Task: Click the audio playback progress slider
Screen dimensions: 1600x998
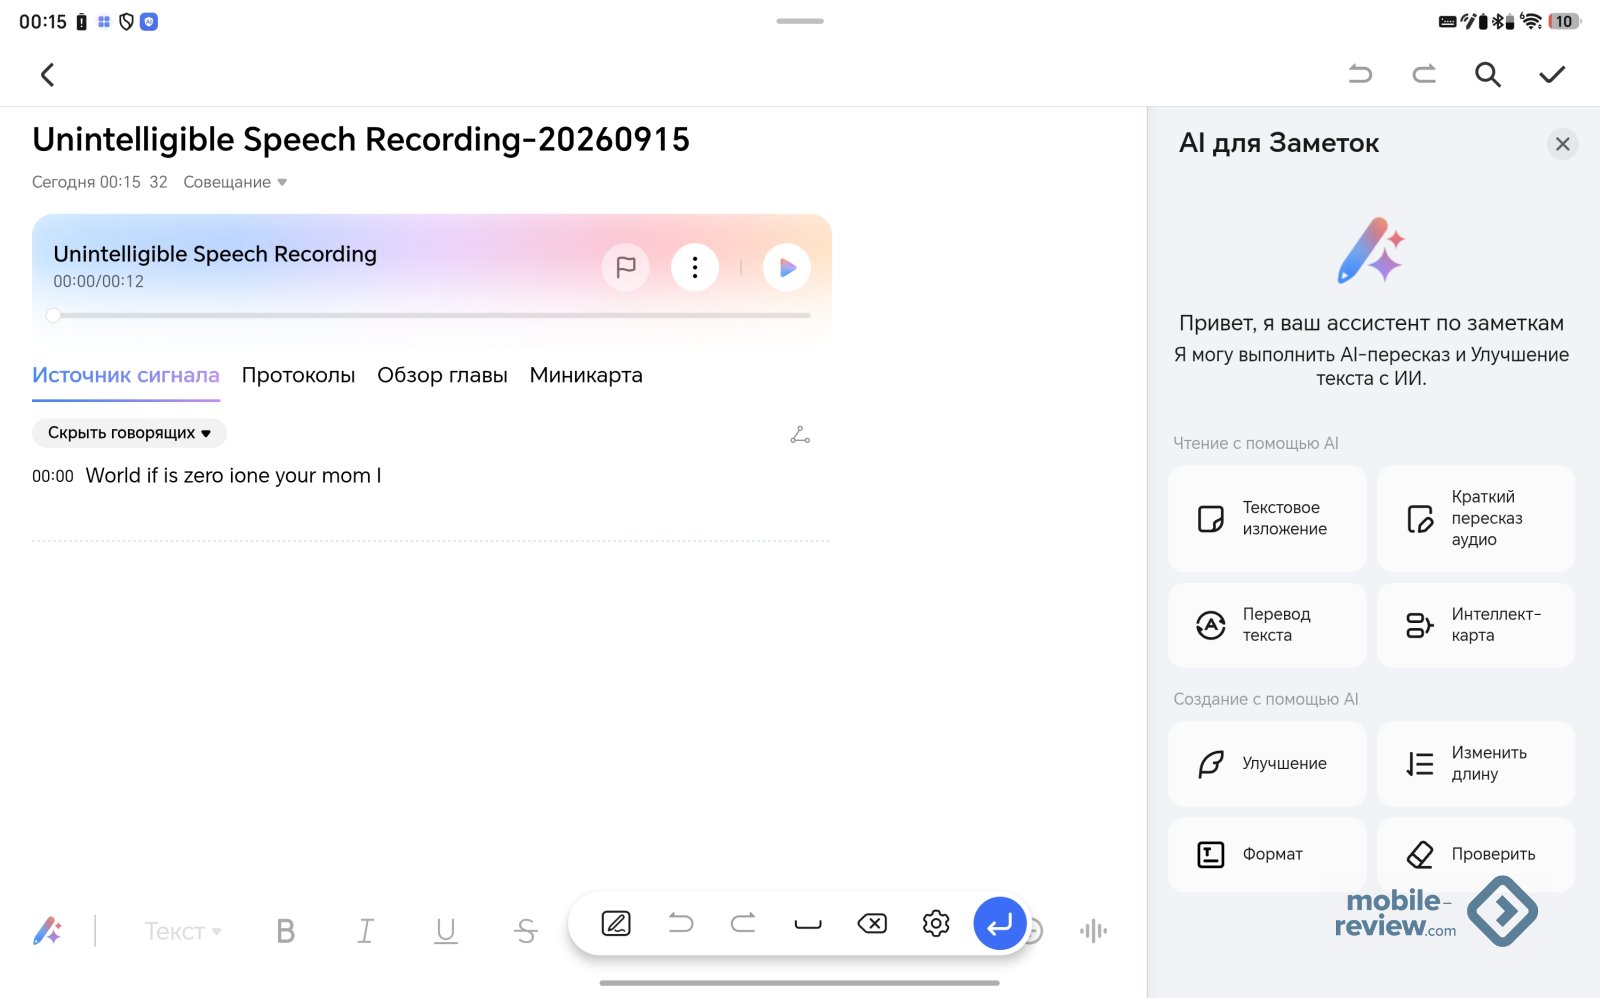Action: coord(431,315)
